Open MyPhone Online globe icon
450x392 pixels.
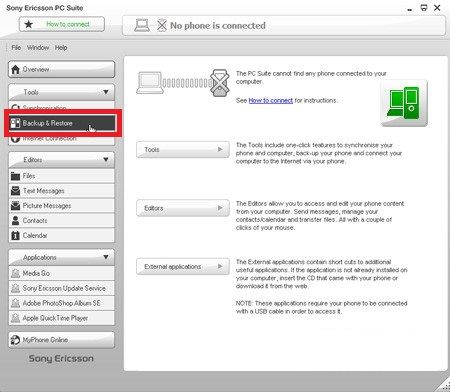(x=15, y=340)
